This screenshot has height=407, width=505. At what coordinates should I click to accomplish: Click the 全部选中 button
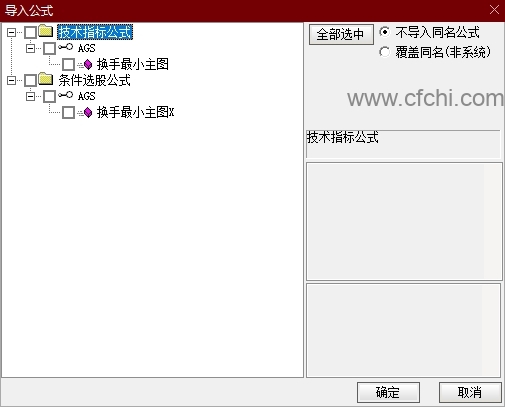coord(341,34)
